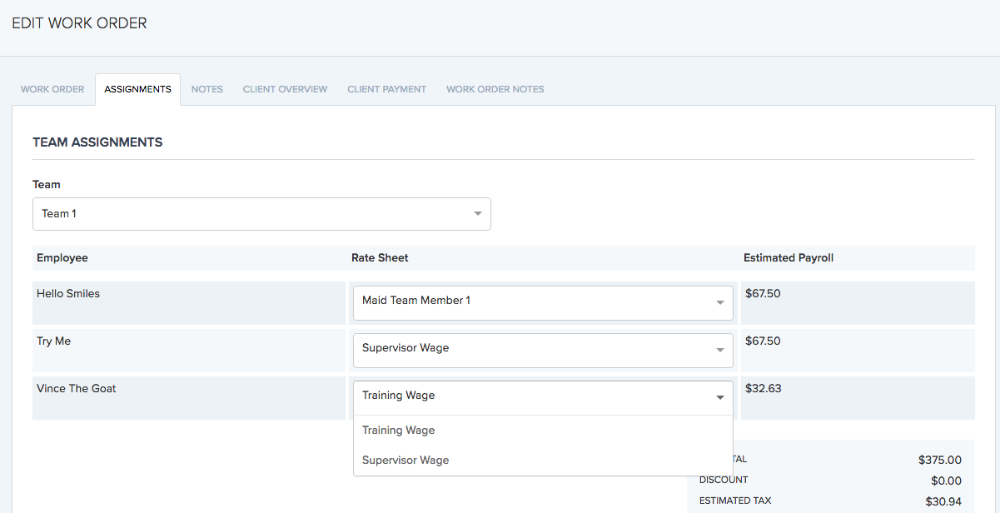Click arrow next to Try Me's Supervisor Wage
1000x513 pixels.
720,350
